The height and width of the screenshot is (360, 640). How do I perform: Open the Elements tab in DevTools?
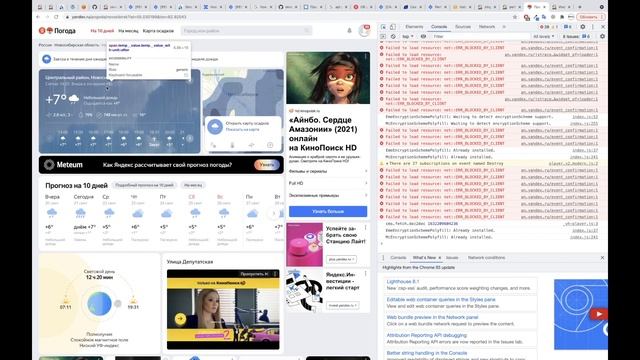click(414, 27)
